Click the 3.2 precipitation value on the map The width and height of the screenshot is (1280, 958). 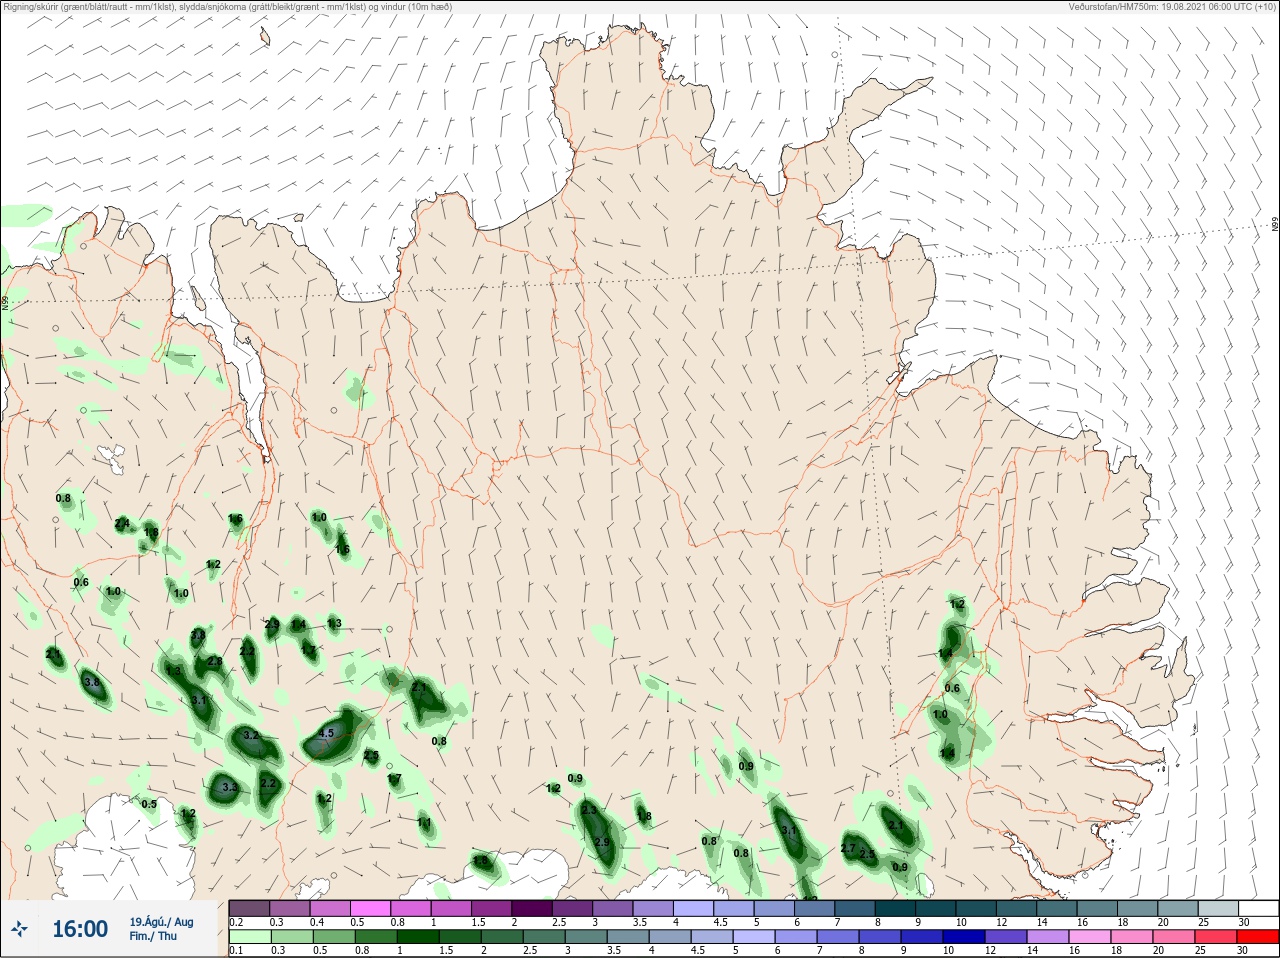click(251, 735)
